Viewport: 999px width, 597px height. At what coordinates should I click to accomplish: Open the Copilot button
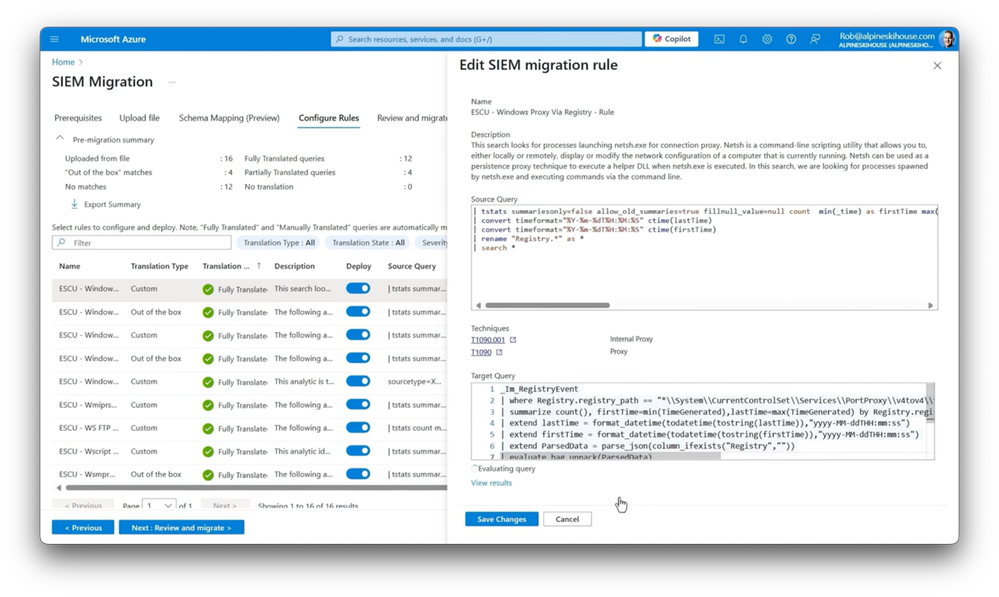672,39
